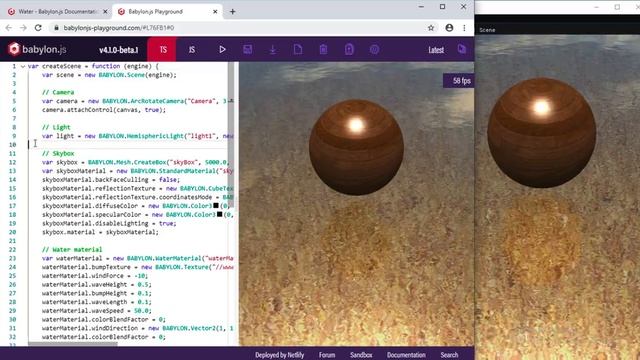640x360 pixels.
Task: Click the Scene title in the right window
Action: (x=487, y=30)
